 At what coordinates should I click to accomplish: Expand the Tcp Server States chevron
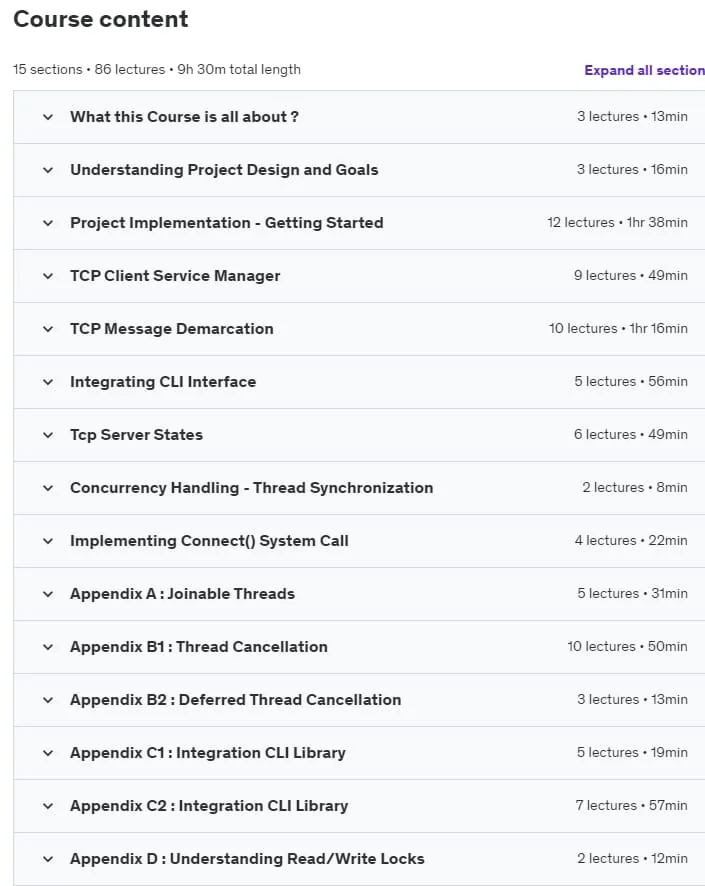(48, 435)
